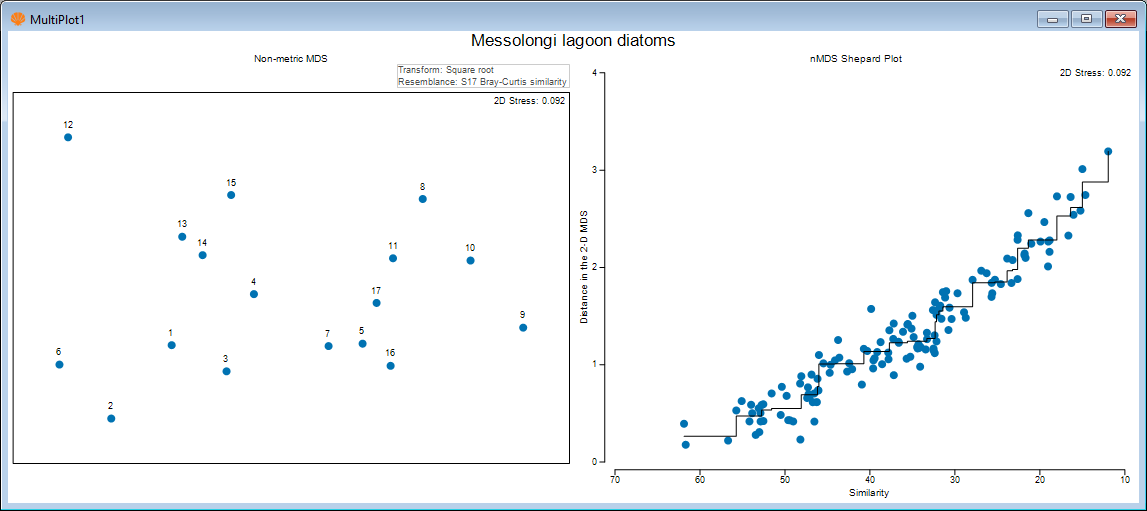Image resolution: width=1147 pixels, height=511 pixels.
Task: Click sample point 9 in MDS ordination
Action: [523, 328]
